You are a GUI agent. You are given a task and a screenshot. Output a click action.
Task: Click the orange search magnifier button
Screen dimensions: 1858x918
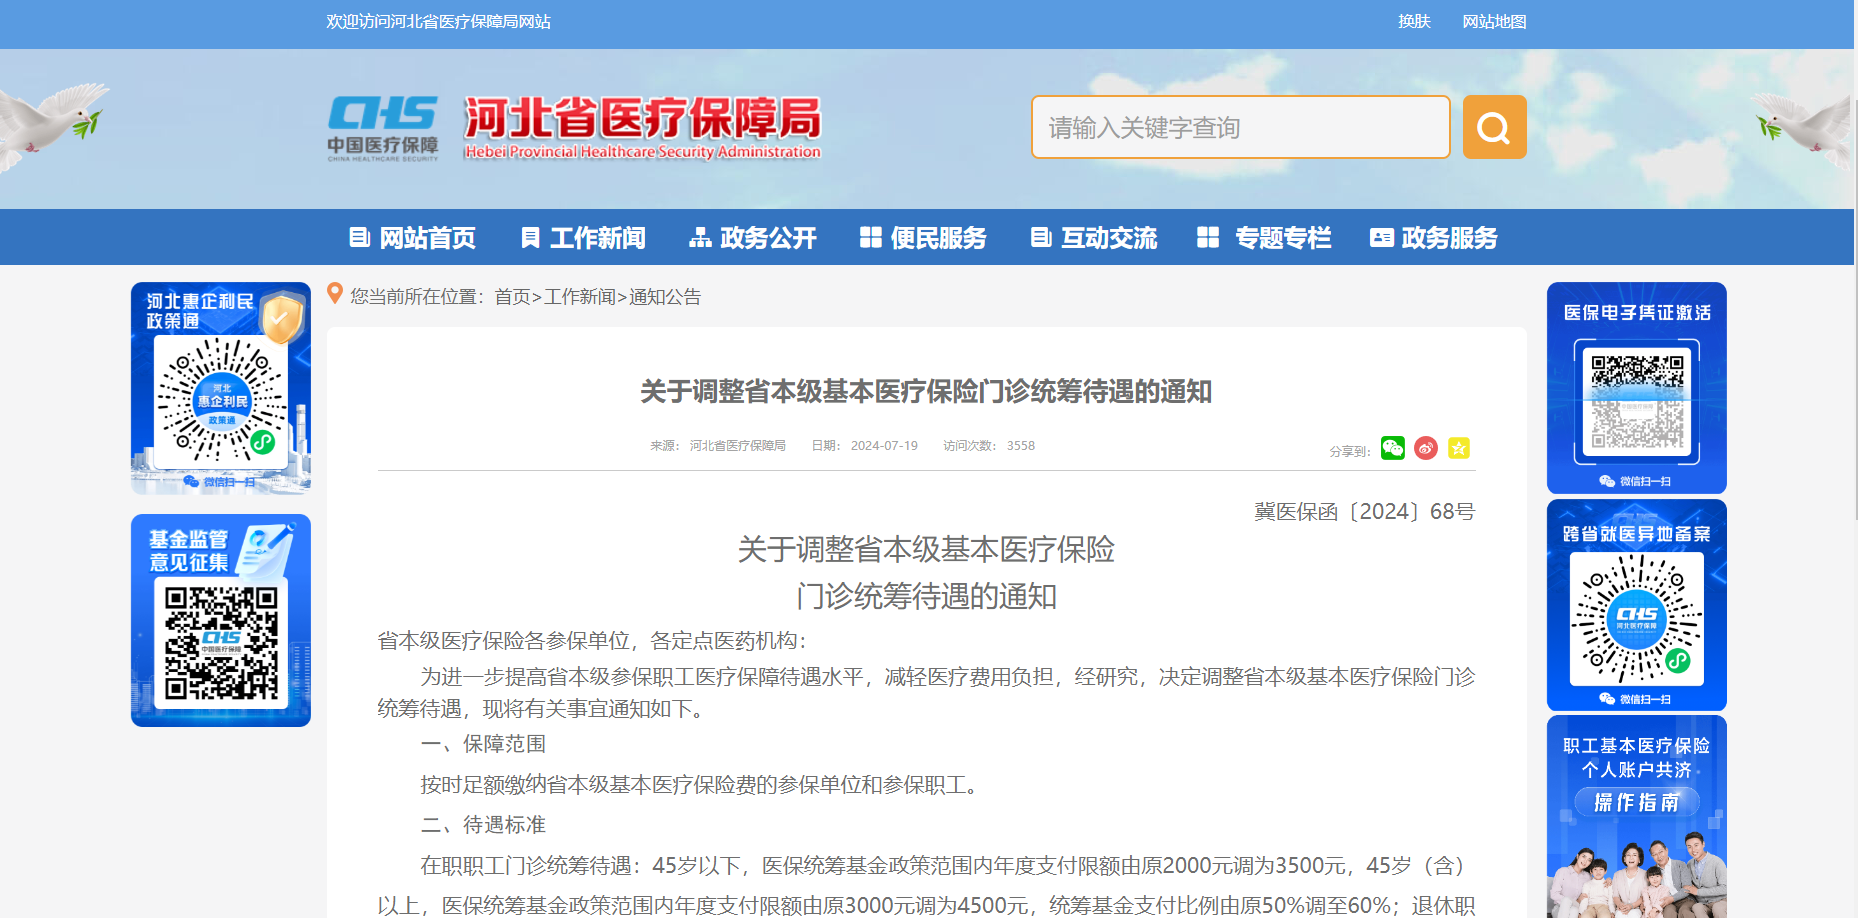1494,127
